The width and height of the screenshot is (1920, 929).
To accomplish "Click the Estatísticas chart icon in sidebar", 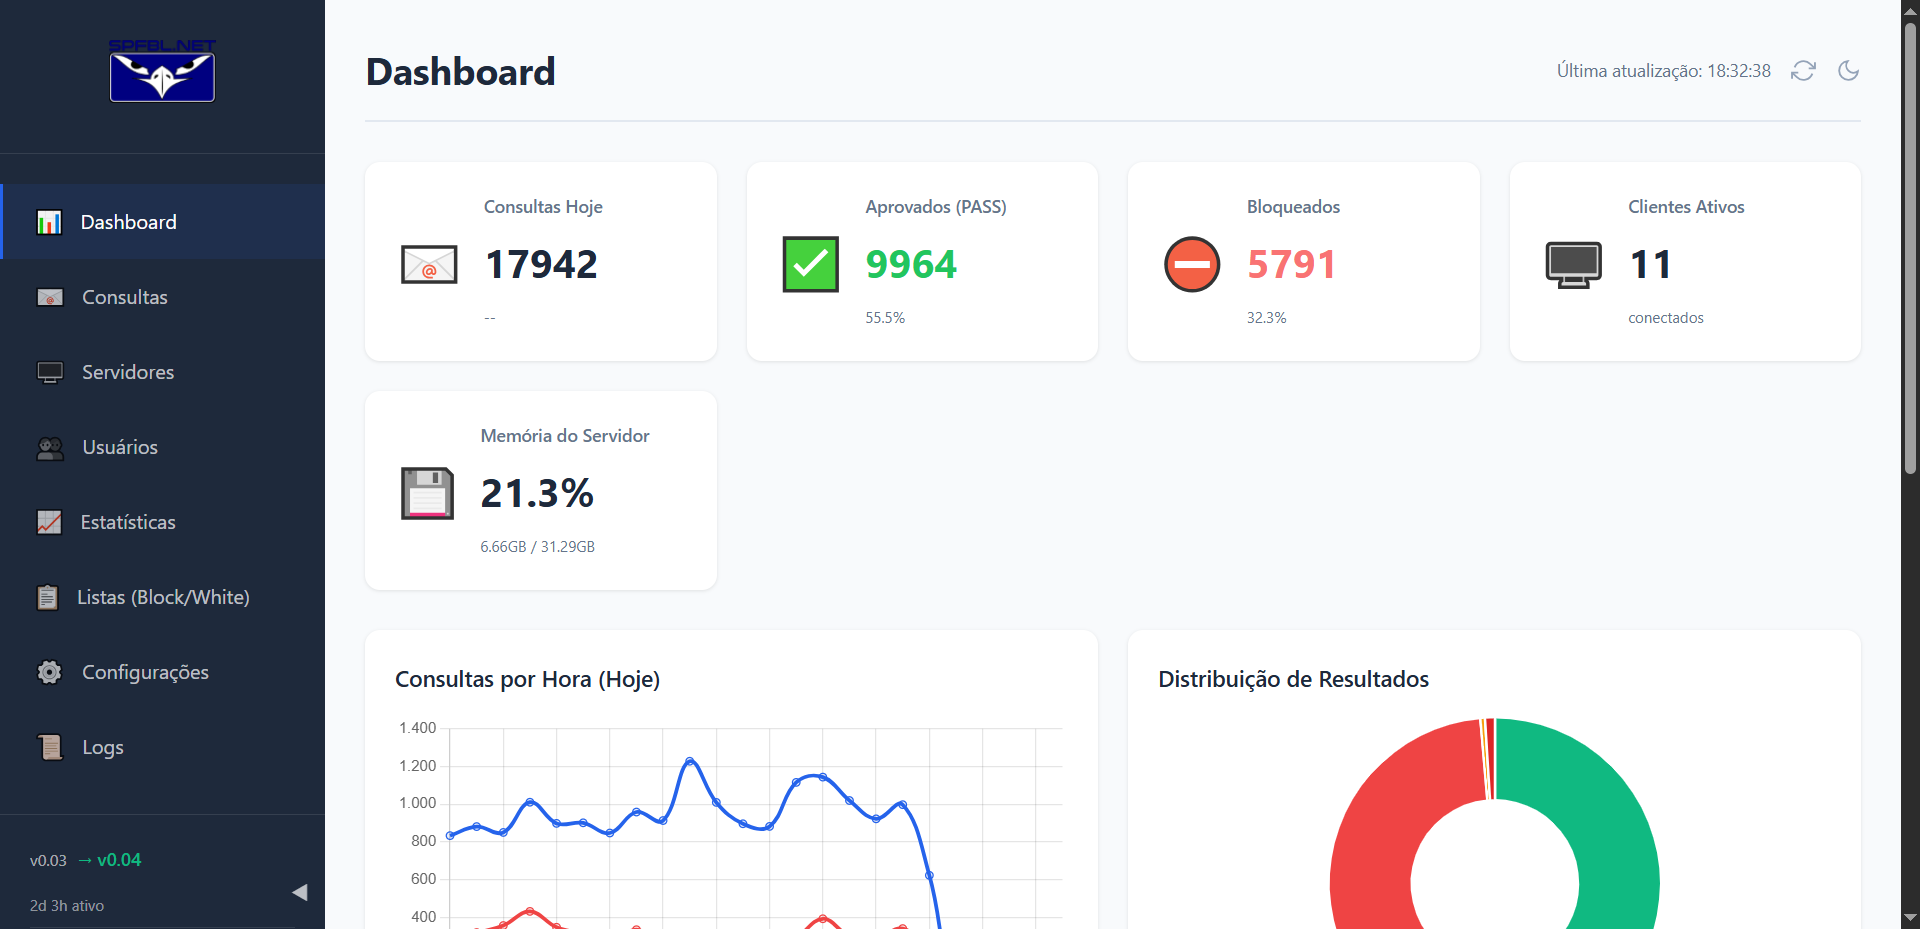I will [49, 522].
